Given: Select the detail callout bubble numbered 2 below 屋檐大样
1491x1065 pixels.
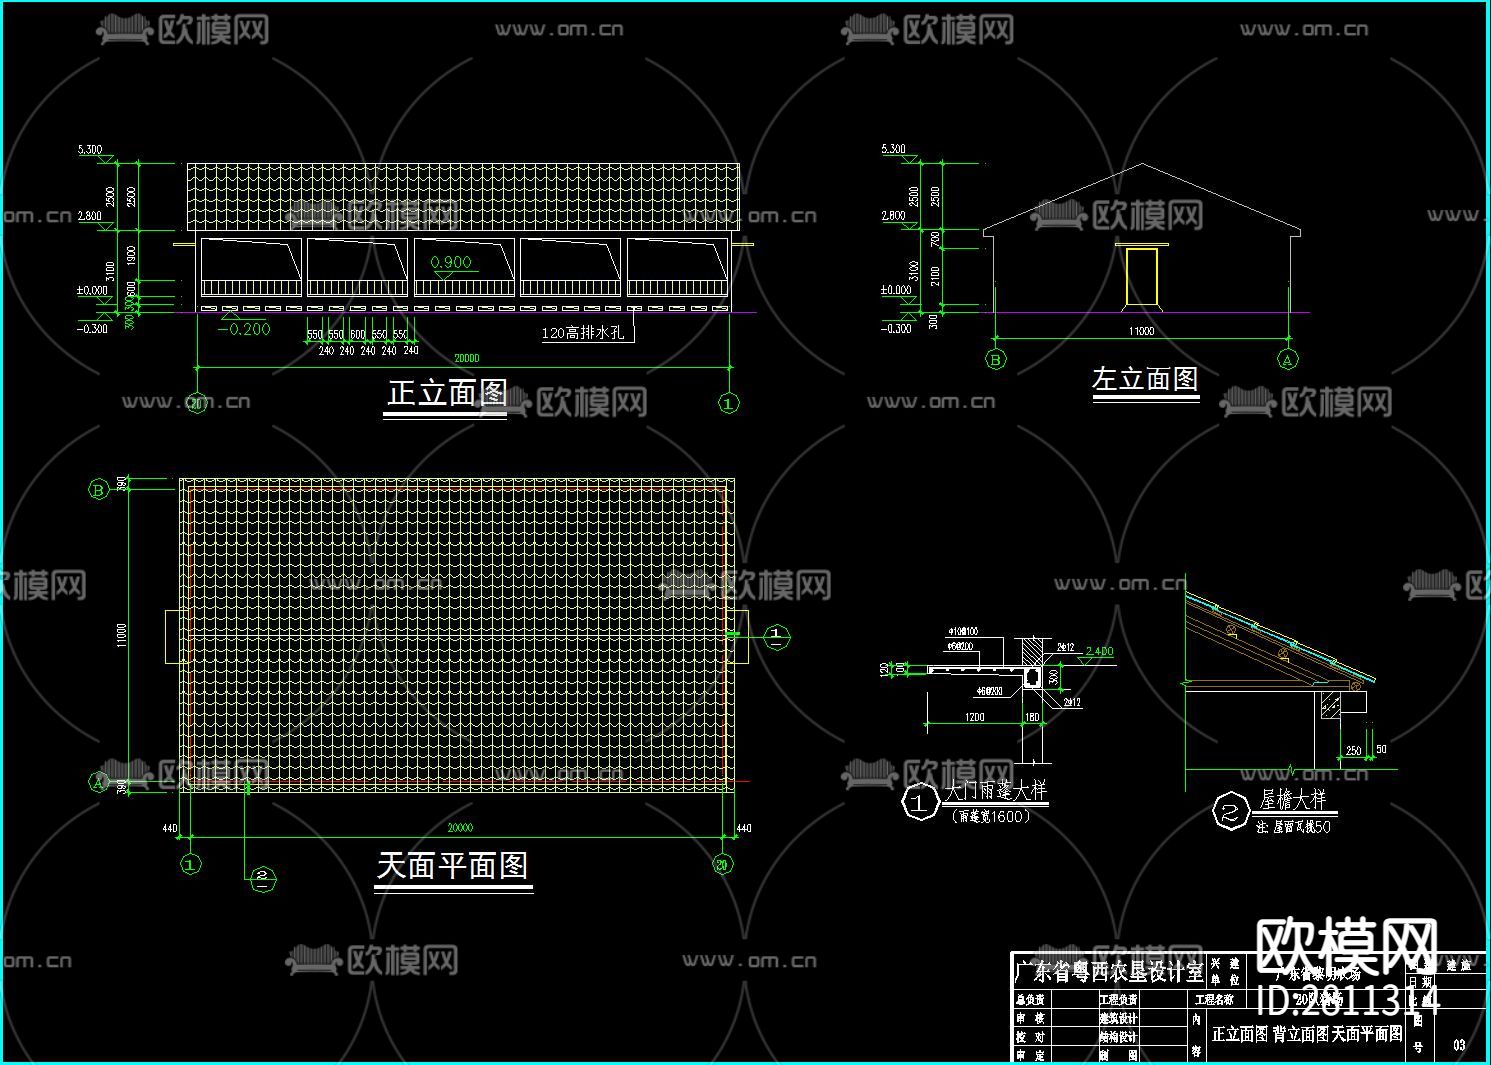Looking at the screenshot, I should (1229, 810).
